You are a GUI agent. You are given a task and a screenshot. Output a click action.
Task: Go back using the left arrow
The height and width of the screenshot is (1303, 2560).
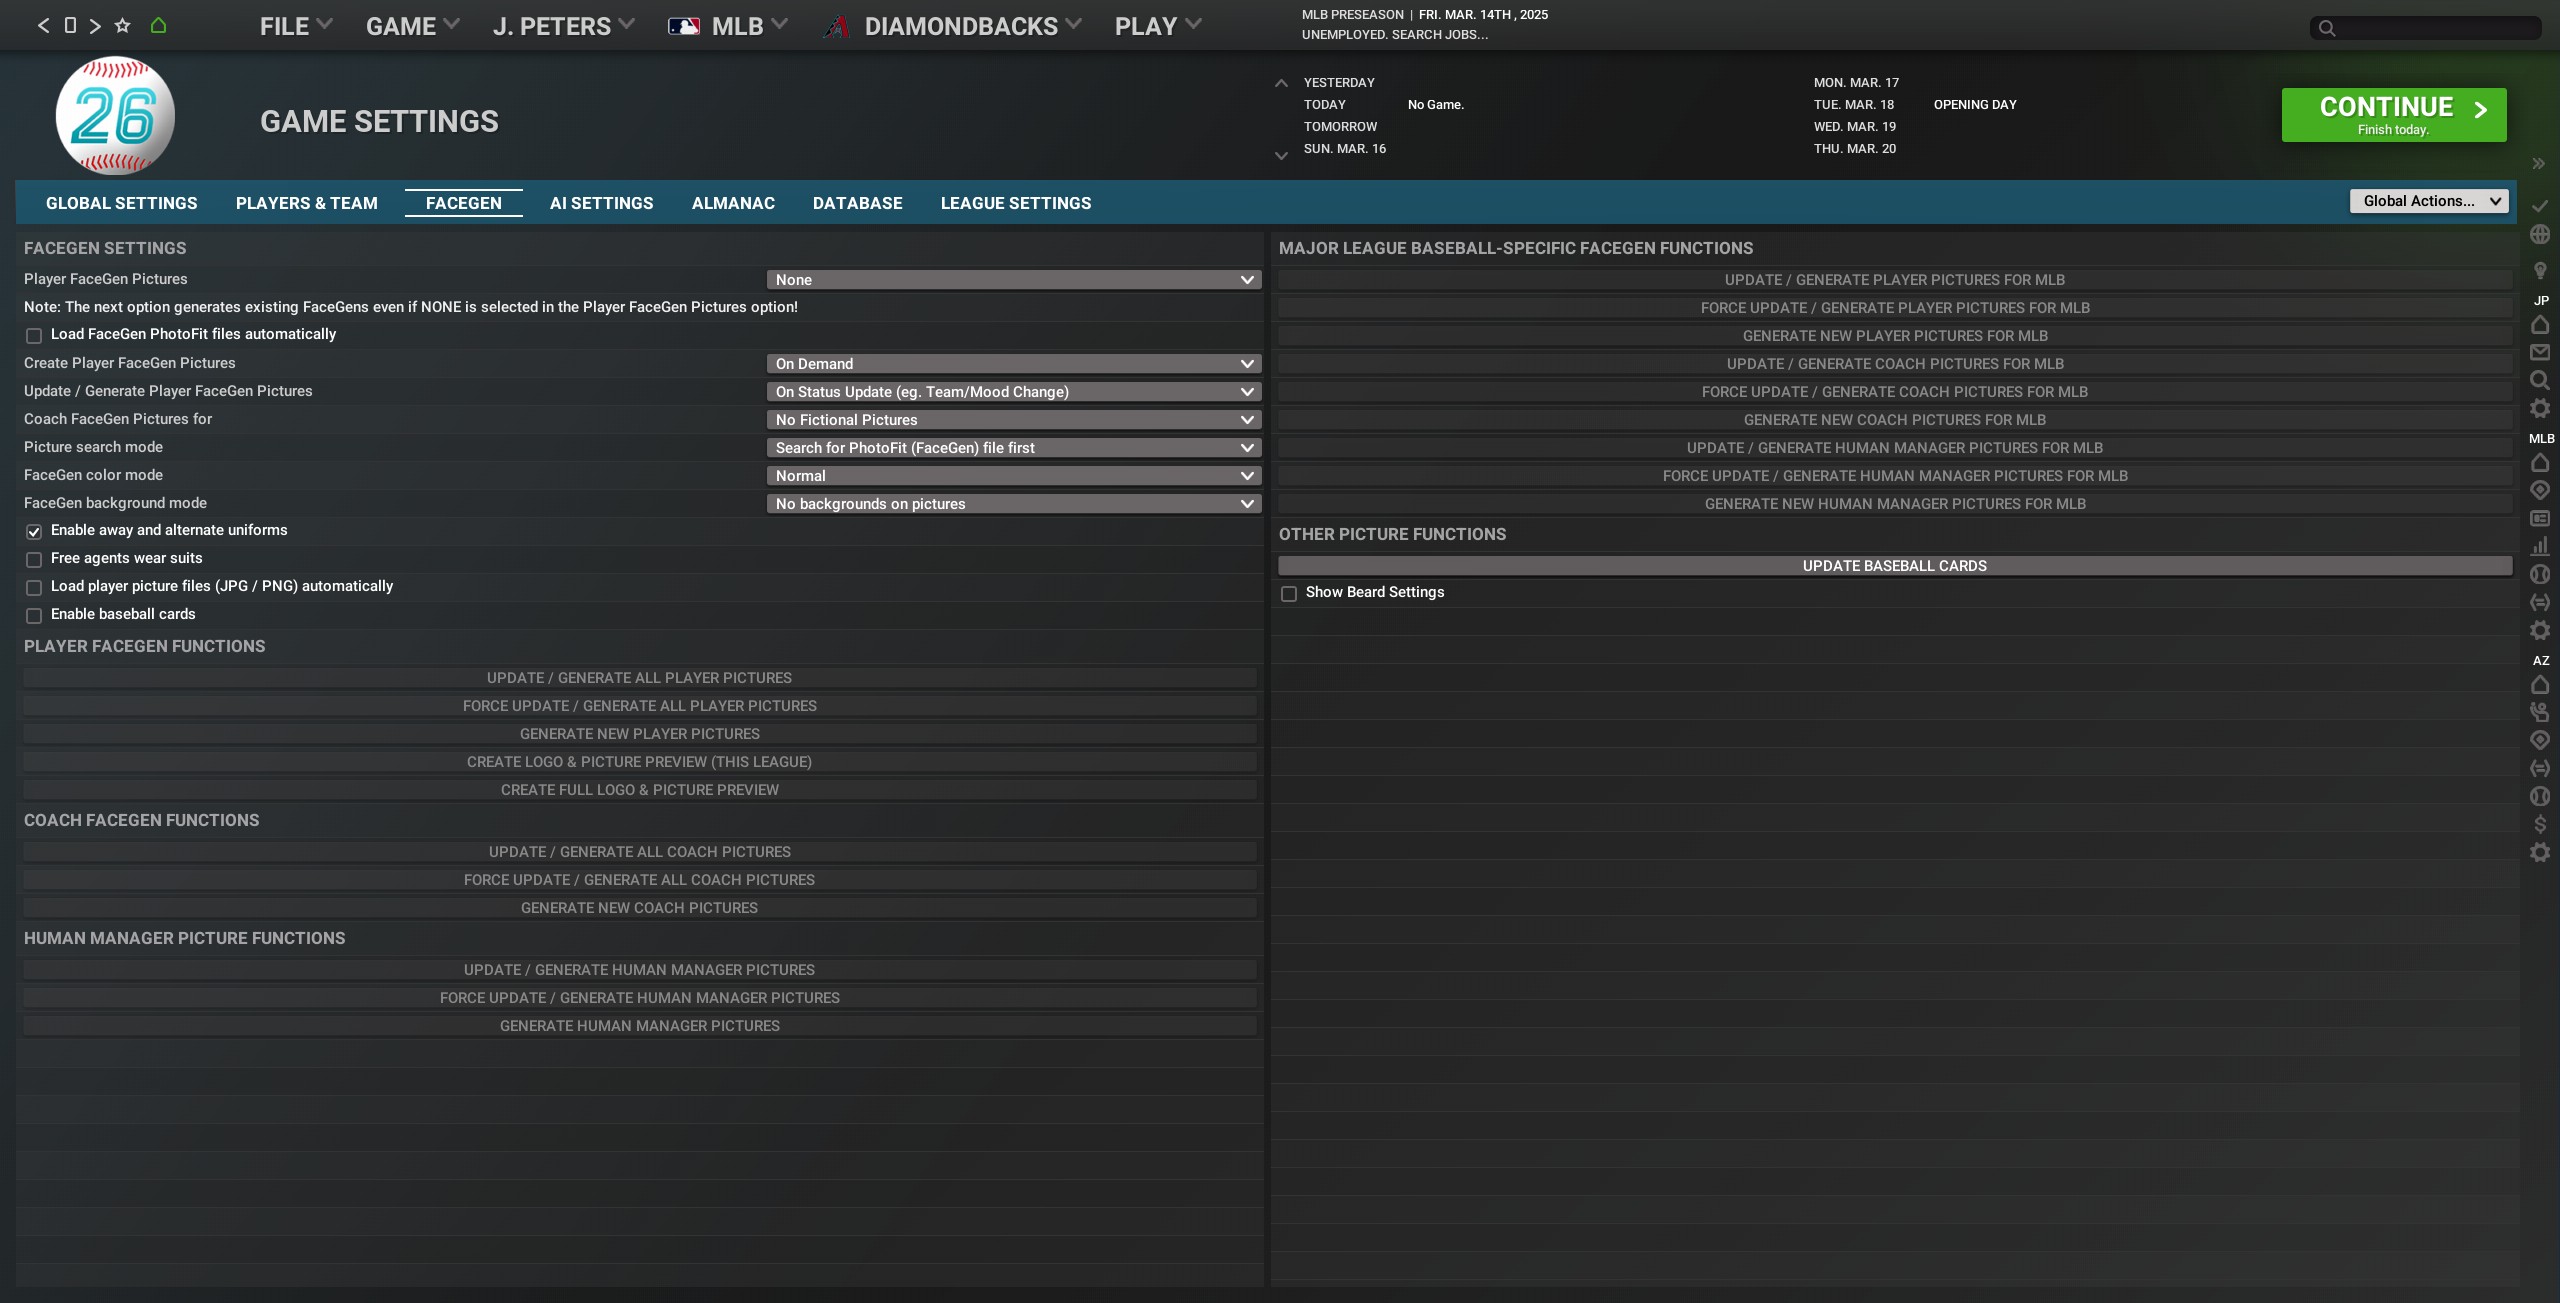pyautogui.click(x=43, y=26)
